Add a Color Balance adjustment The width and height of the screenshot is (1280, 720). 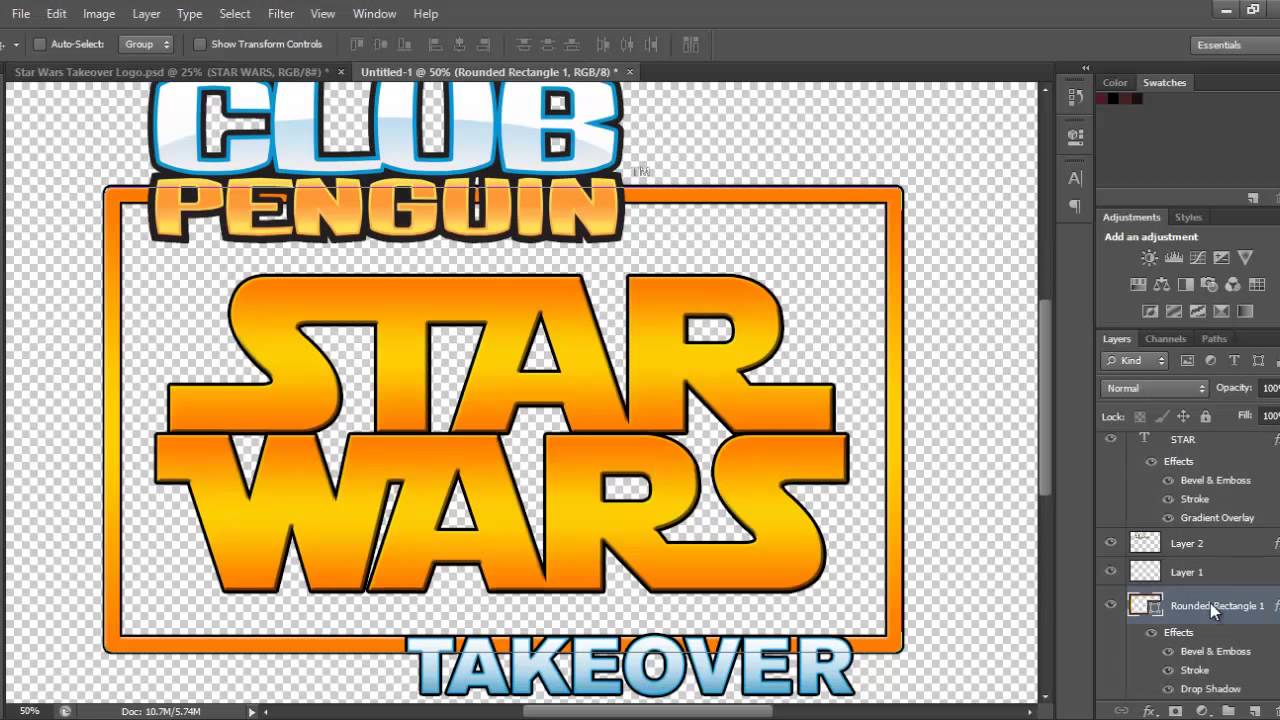(1162, 285)
